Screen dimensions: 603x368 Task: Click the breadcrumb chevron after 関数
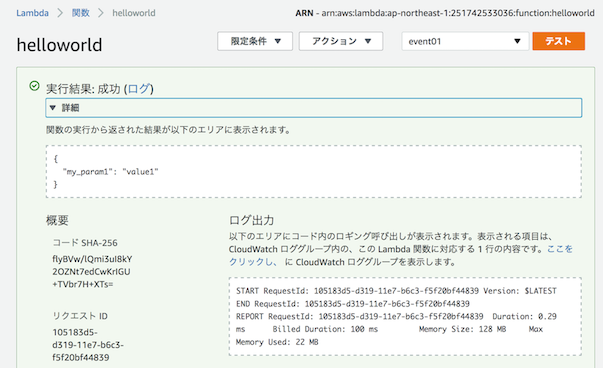101,13
